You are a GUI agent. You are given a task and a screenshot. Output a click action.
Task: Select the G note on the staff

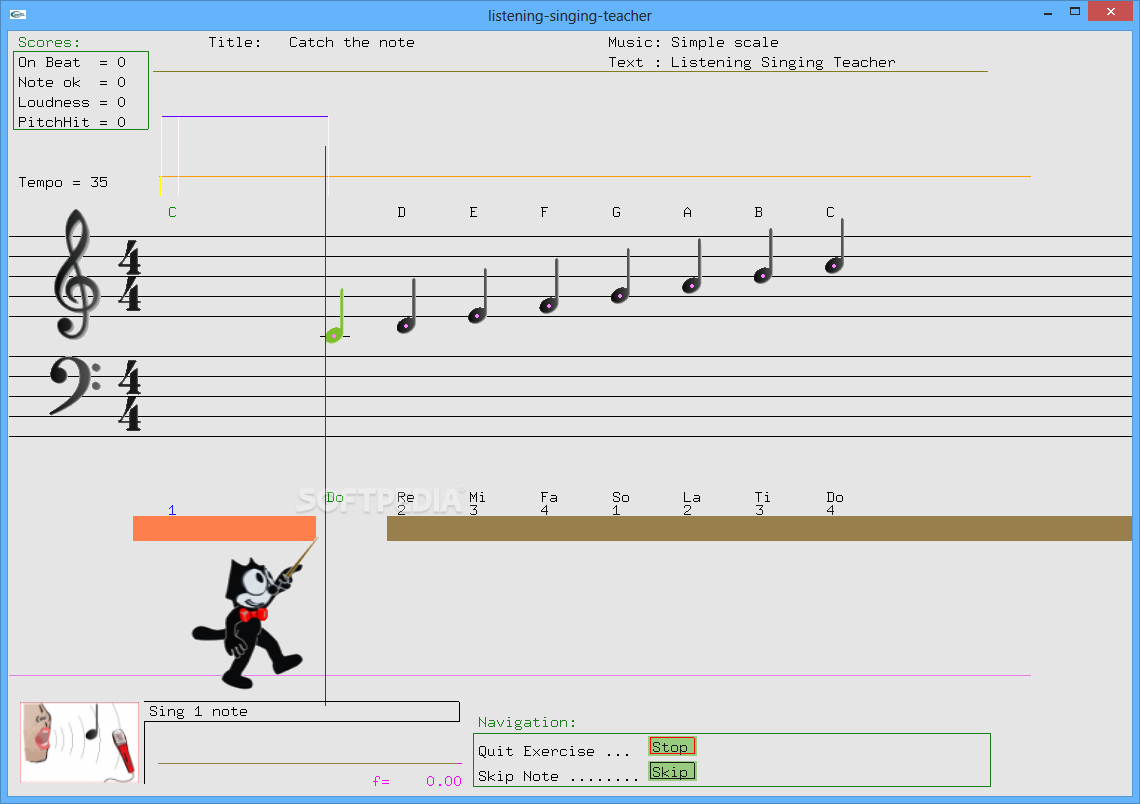coord(620,276)
